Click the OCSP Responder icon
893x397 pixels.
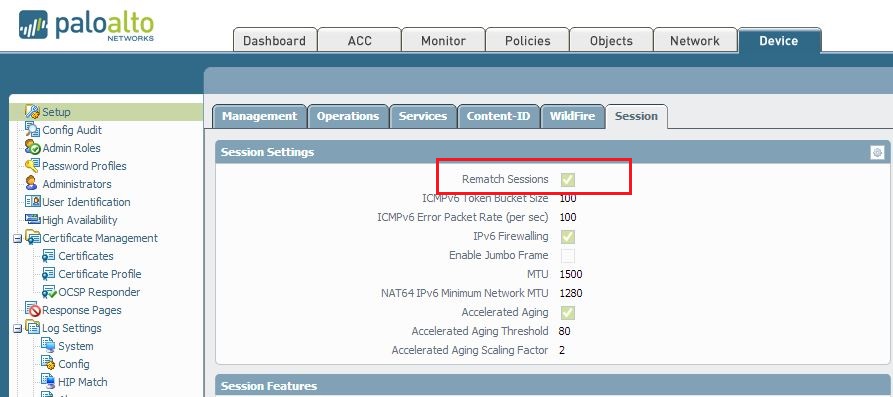click(49, 292)
